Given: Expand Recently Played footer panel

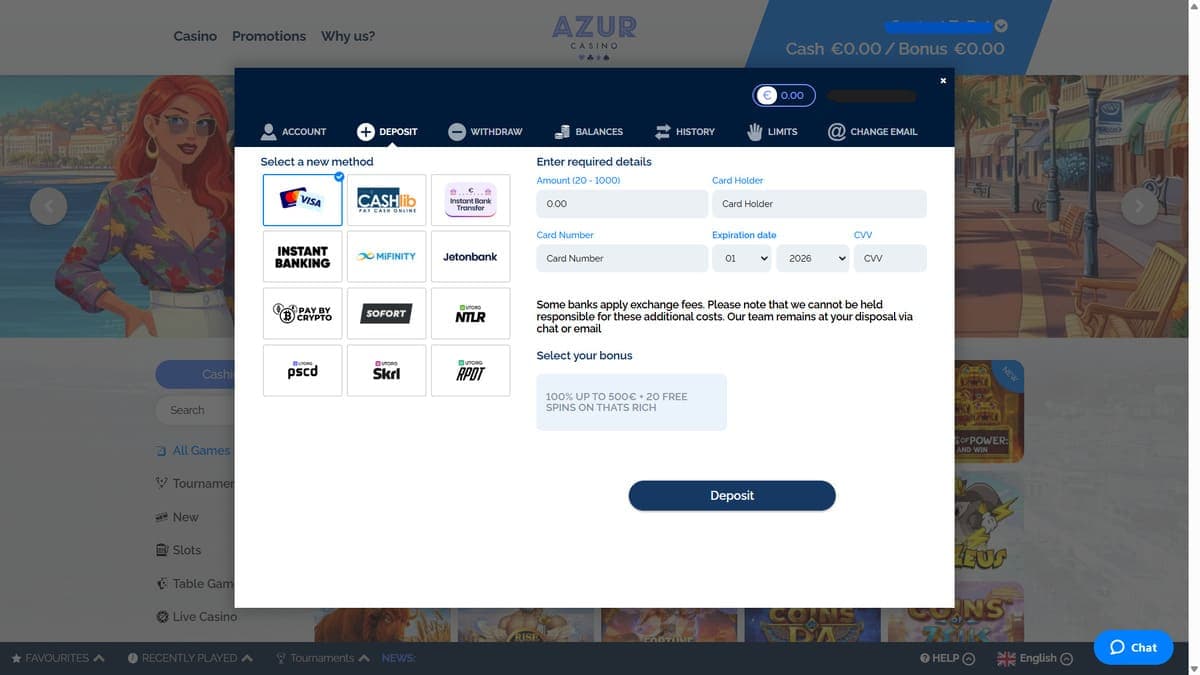Looking at the screenshot, I should (190, 658).
